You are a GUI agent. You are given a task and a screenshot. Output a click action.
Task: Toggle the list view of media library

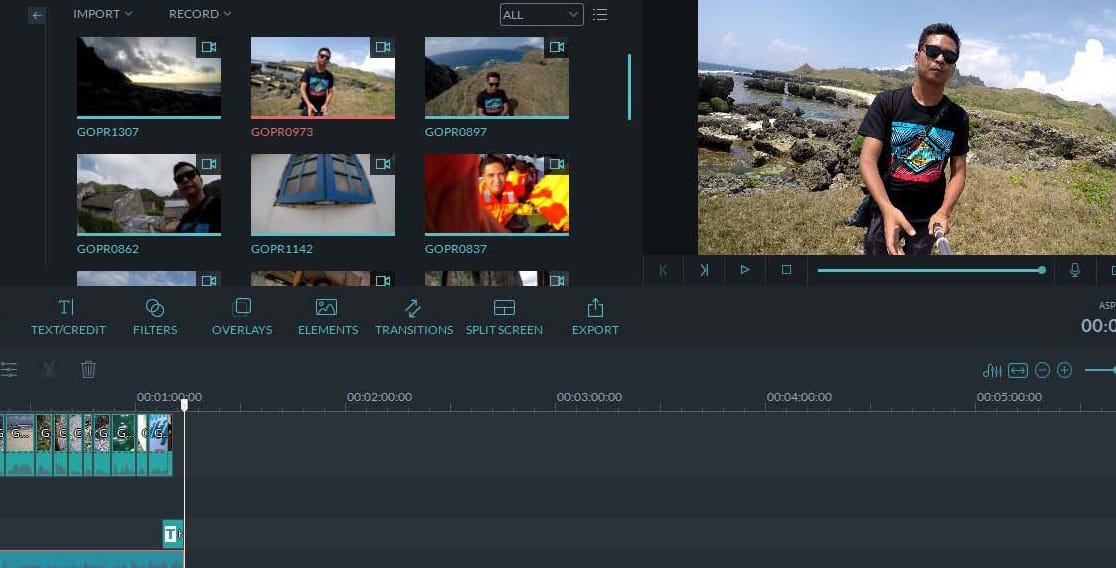pyautogui.click(x=600, y=15)
